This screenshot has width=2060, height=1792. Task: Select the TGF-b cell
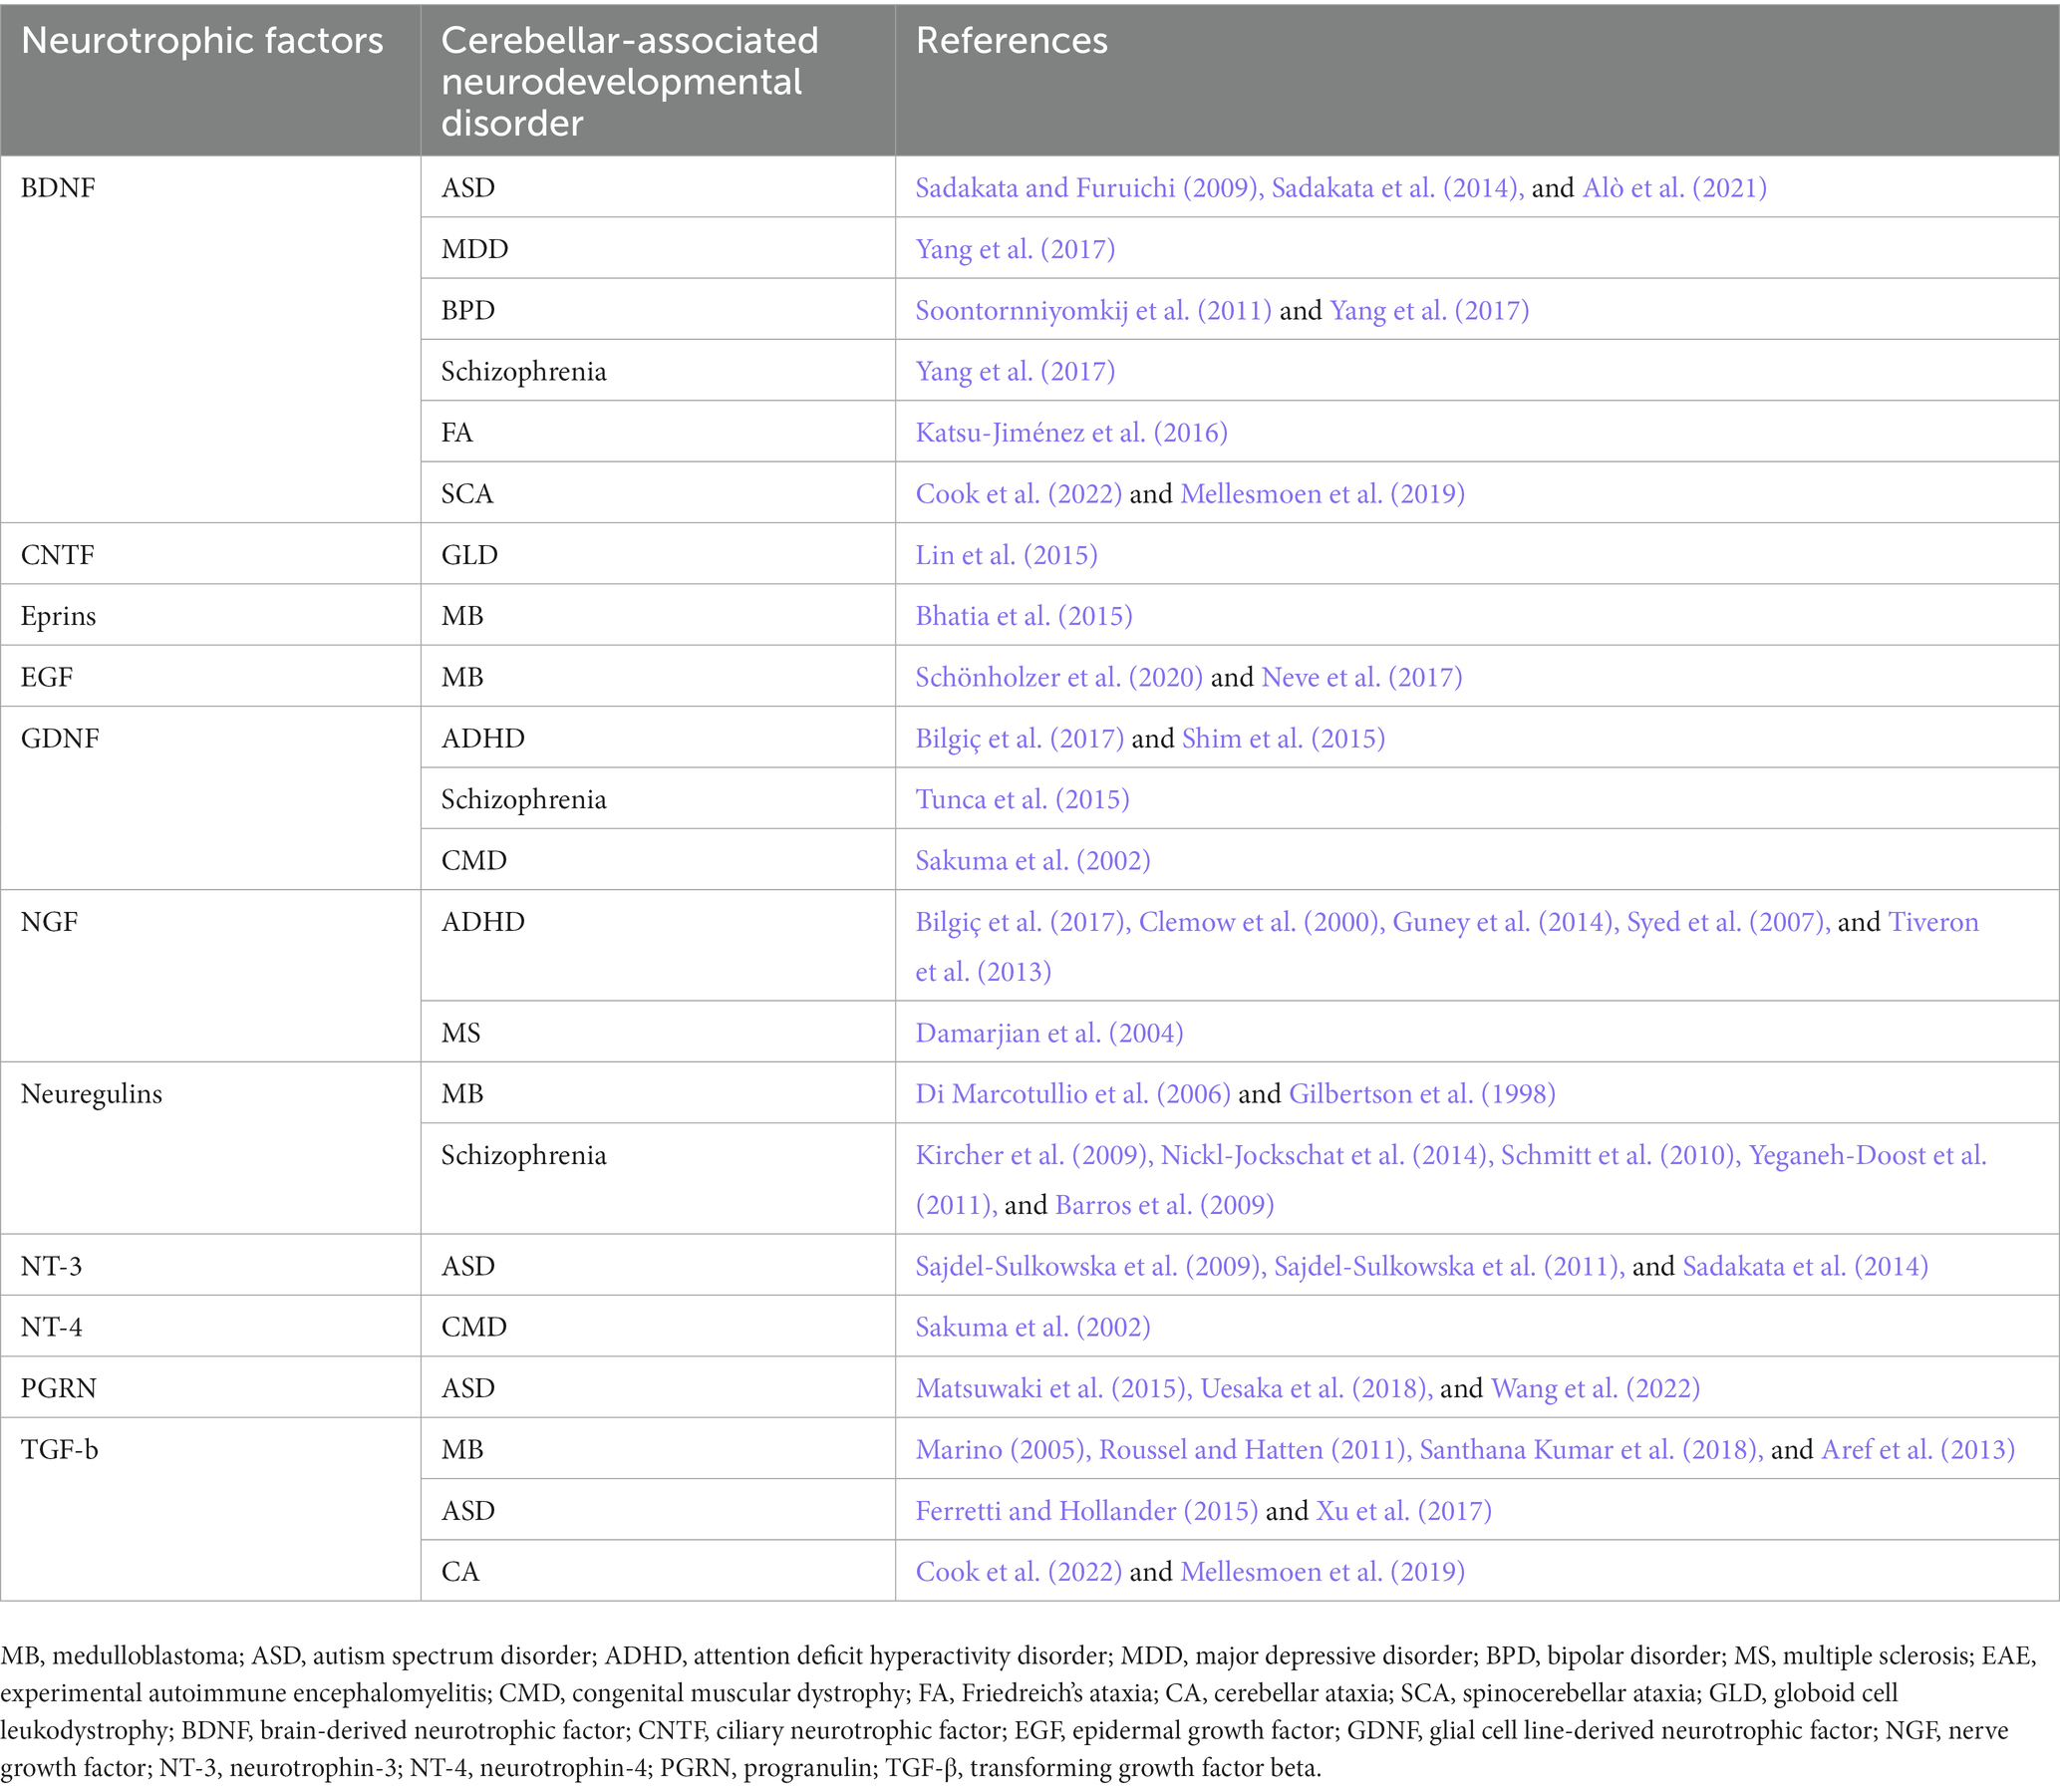(x=210, y=1509)
